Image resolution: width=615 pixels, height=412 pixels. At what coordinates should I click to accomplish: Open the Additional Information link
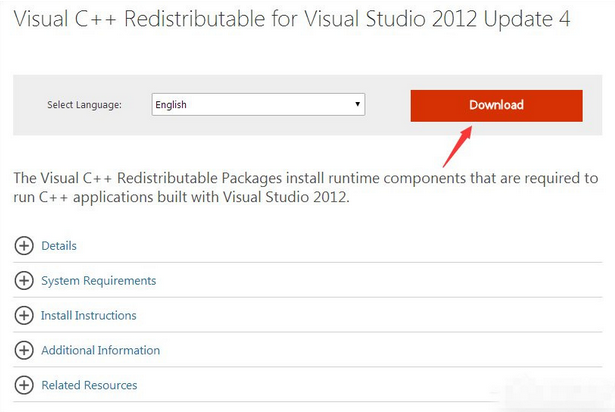pyautogui.click(x=100, y=351)
